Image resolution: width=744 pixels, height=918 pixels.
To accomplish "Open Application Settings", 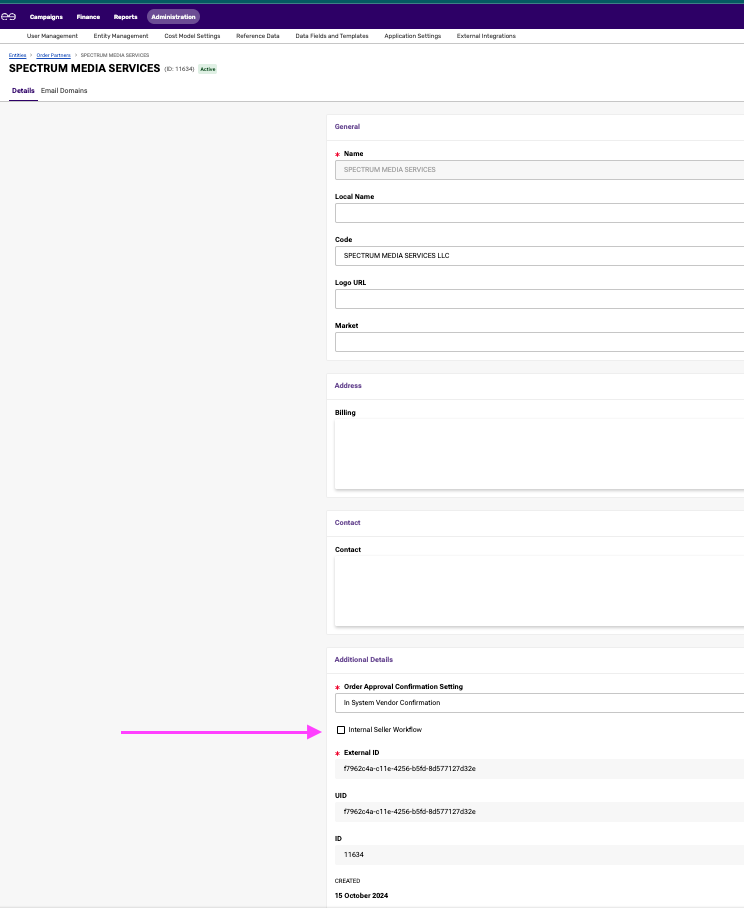I will (x=413, y=36).
